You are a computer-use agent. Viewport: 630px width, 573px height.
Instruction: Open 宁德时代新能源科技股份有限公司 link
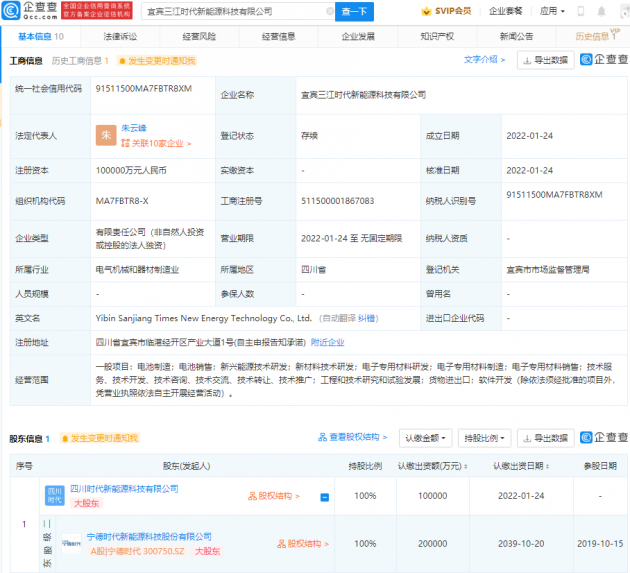click(149, 537)
